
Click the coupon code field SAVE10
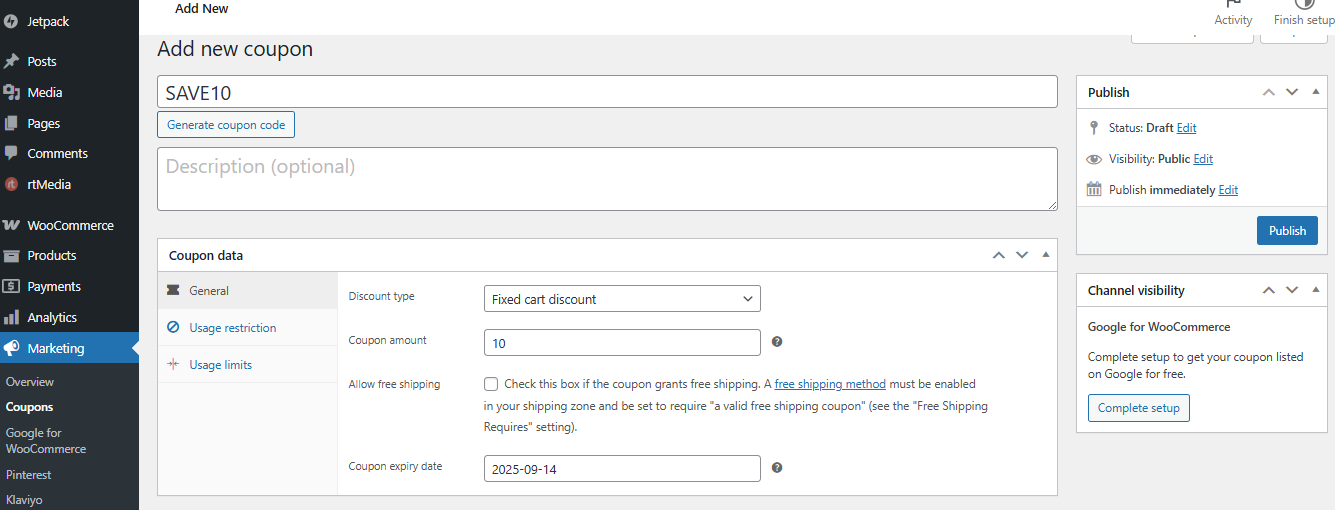click(607, 92)
